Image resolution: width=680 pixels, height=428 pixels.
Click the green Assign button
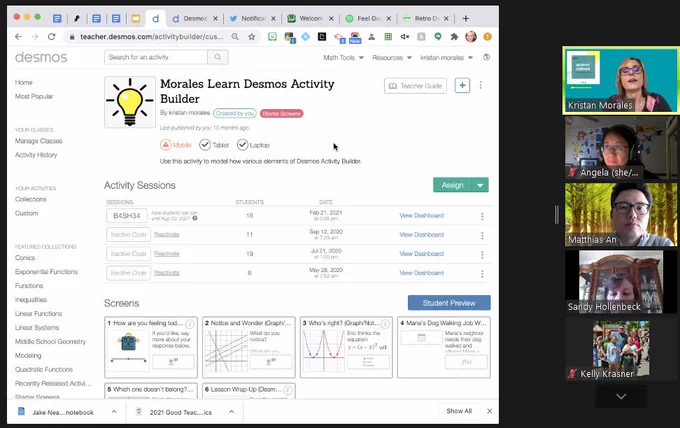(x=452, y=185)
